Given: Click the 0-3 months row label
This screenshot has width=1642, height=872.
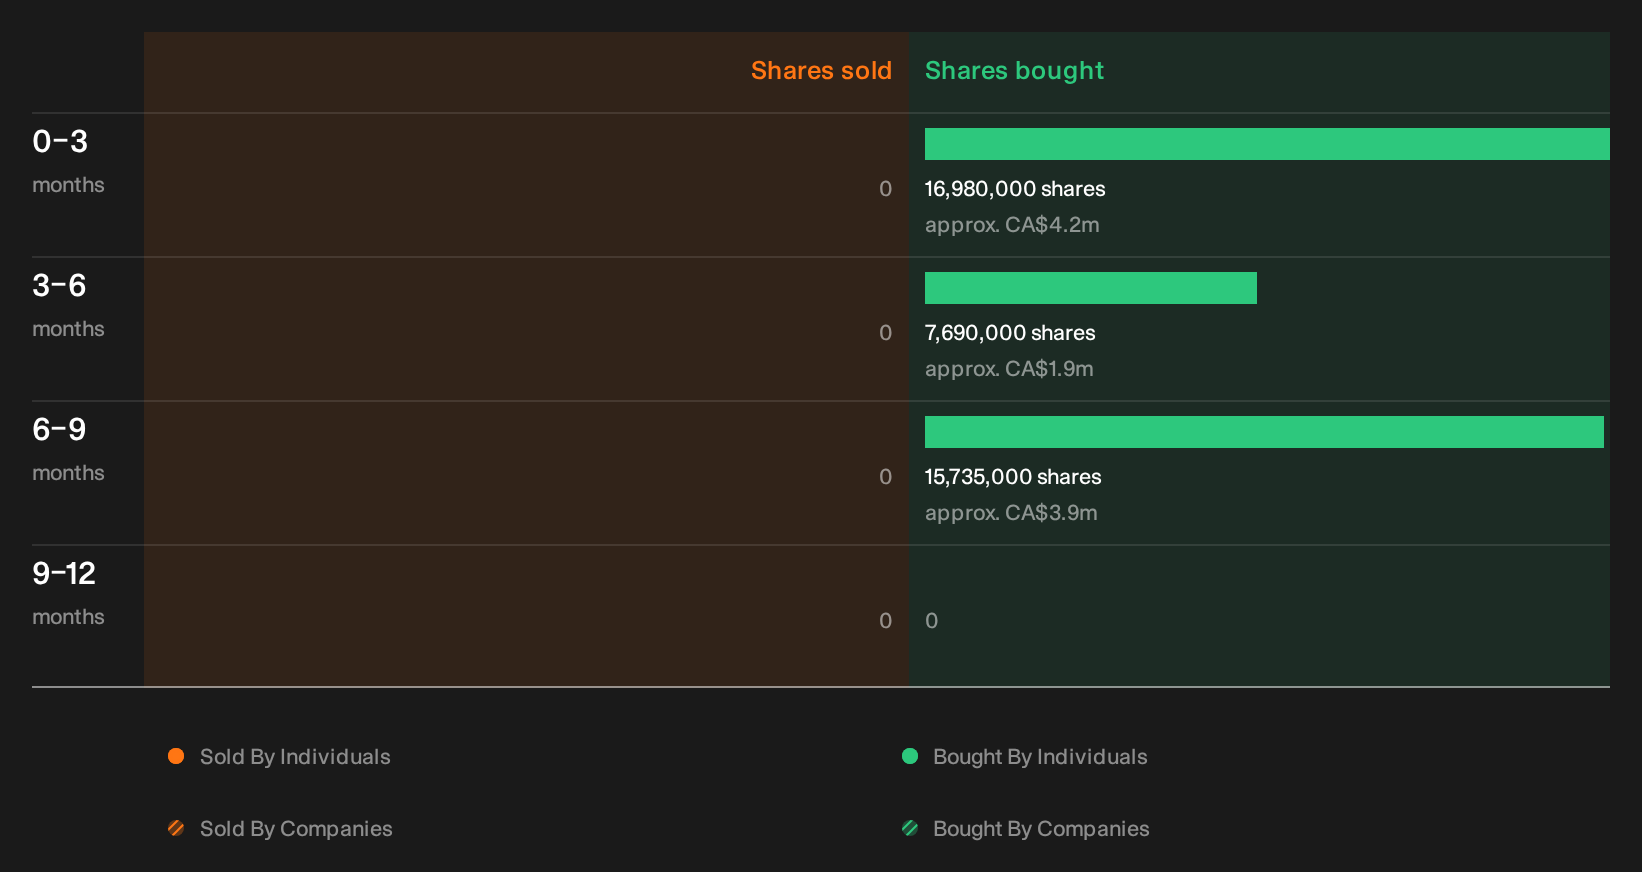Looking at the screenshot, I should 68,161.
